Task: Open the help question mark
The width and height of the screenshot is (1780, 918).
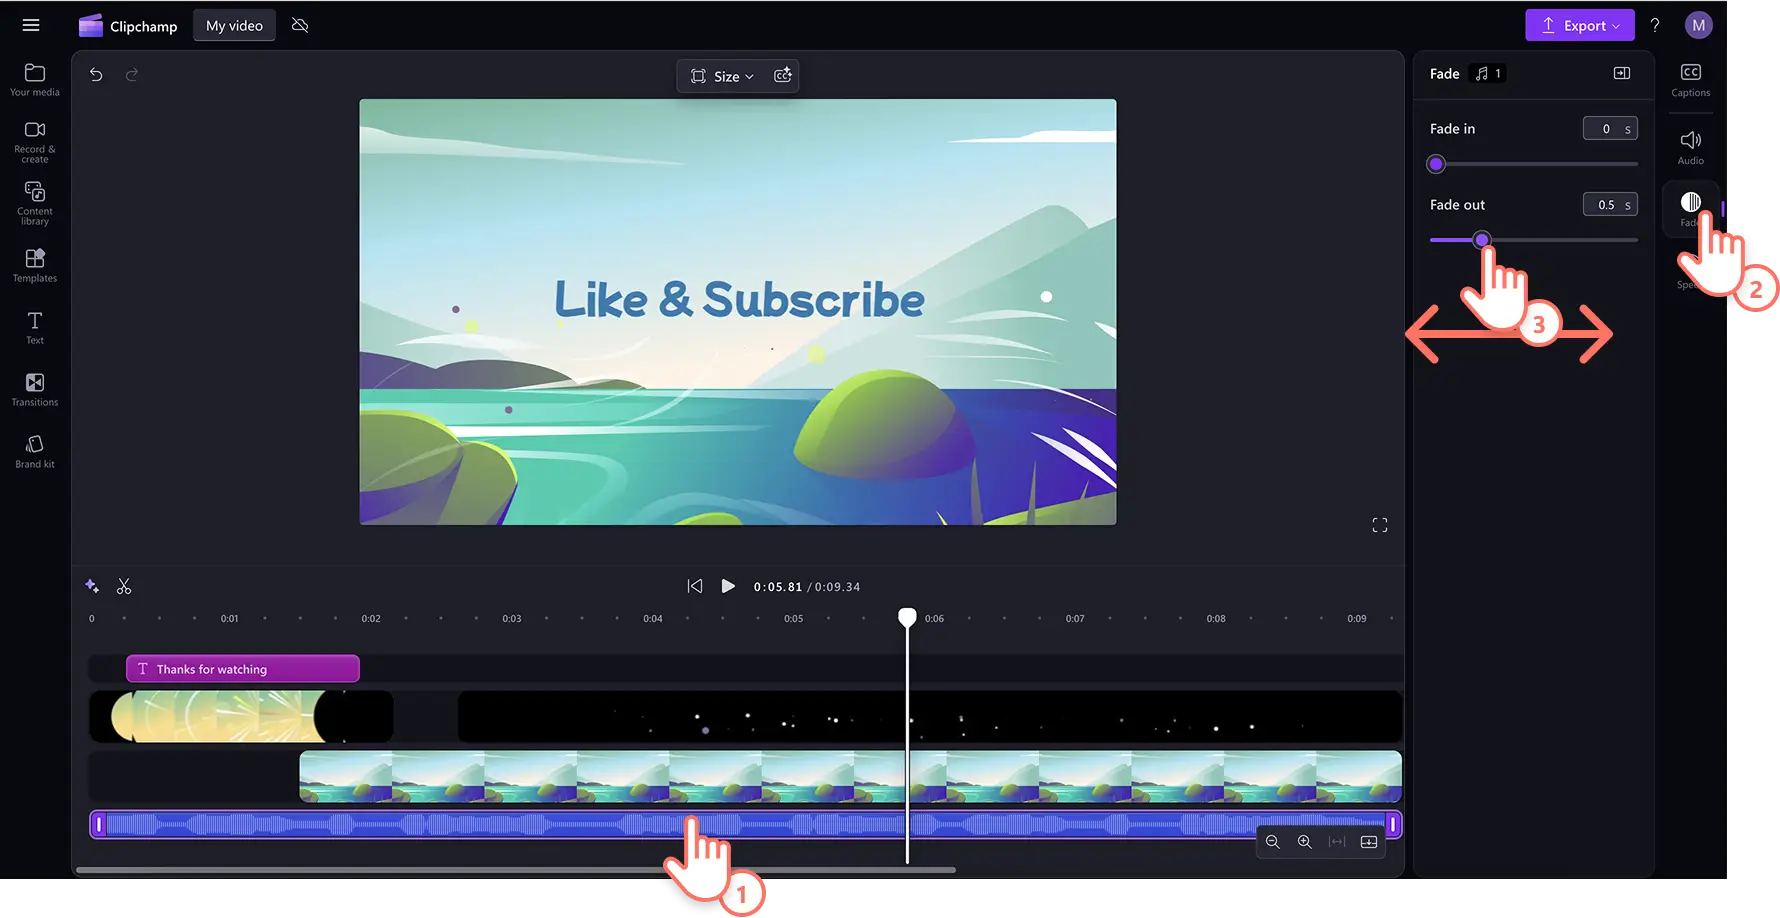Action: (1655, 26)
